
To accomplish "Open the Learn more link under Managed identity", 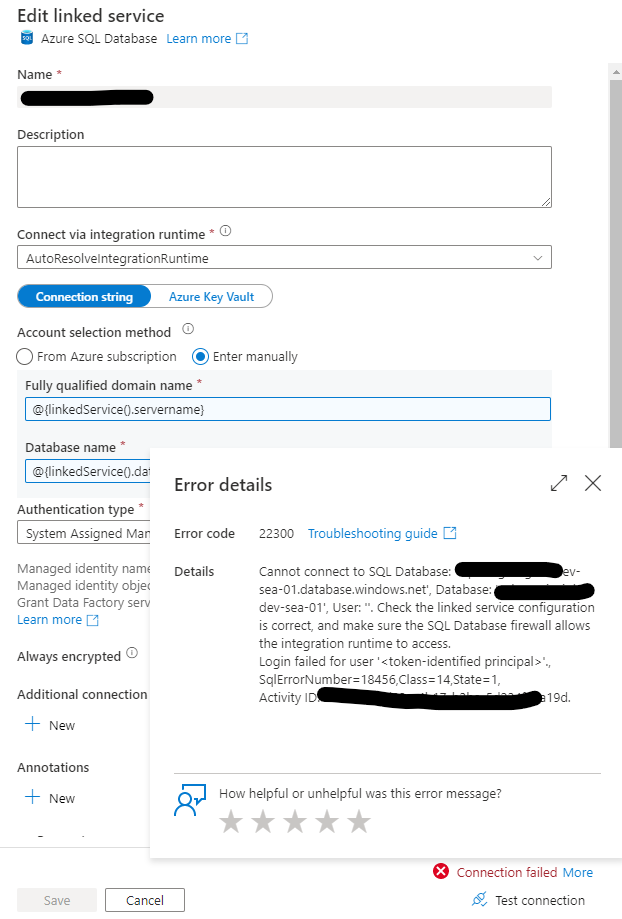I will point(50,620).
